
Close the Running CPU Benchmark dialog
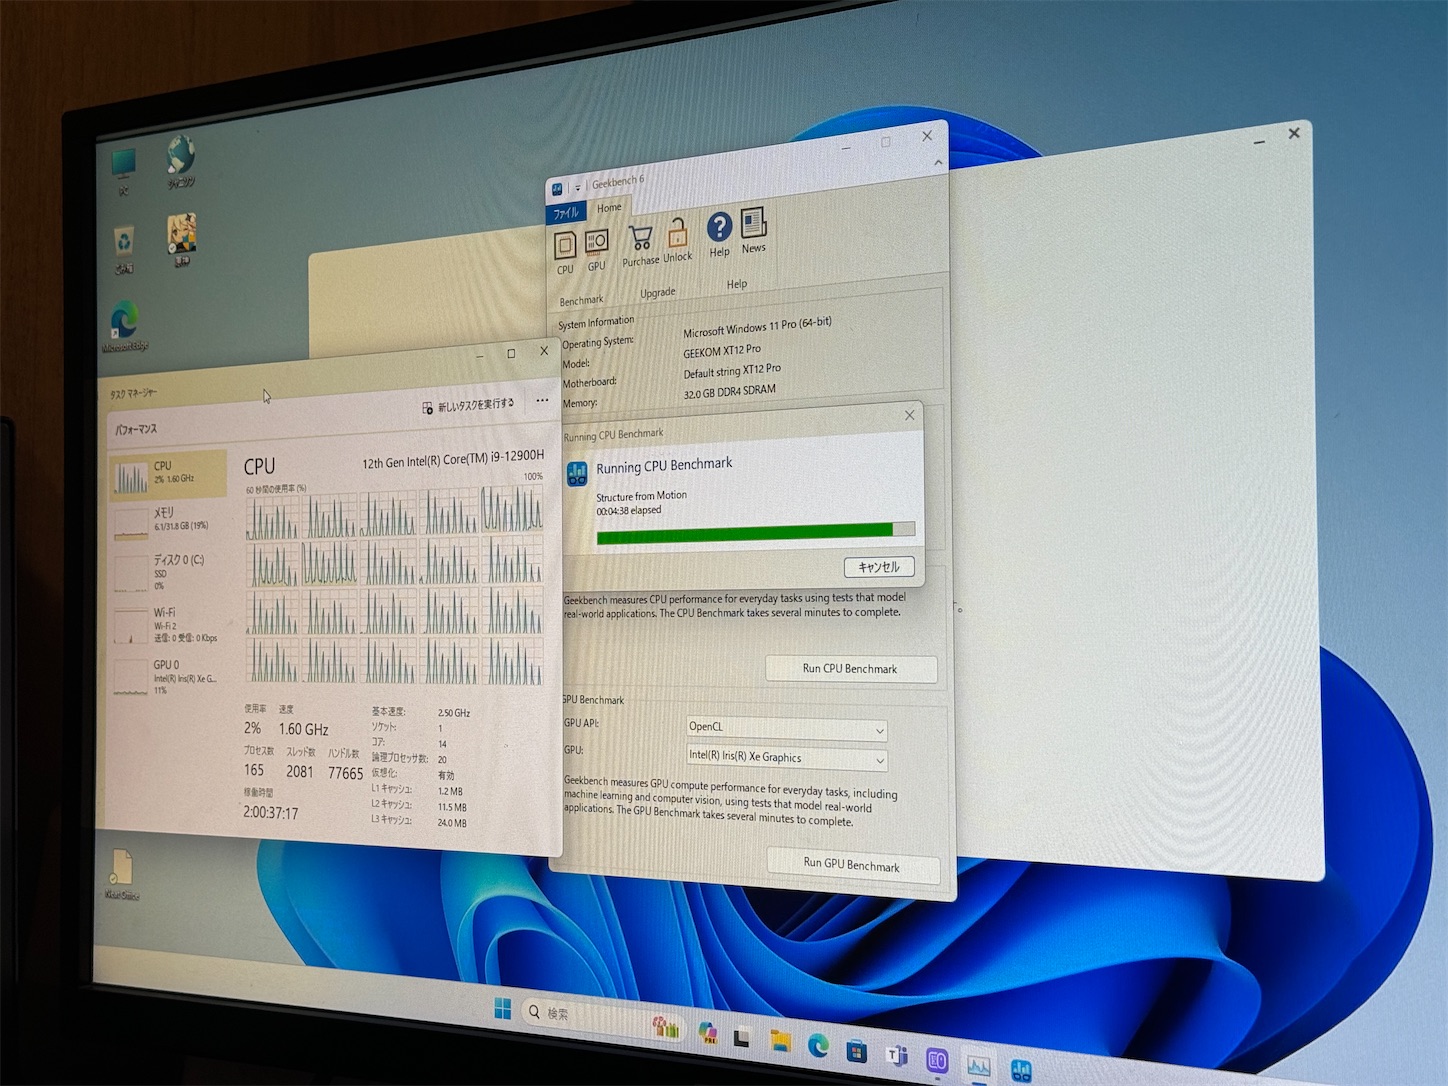point(909,415)
